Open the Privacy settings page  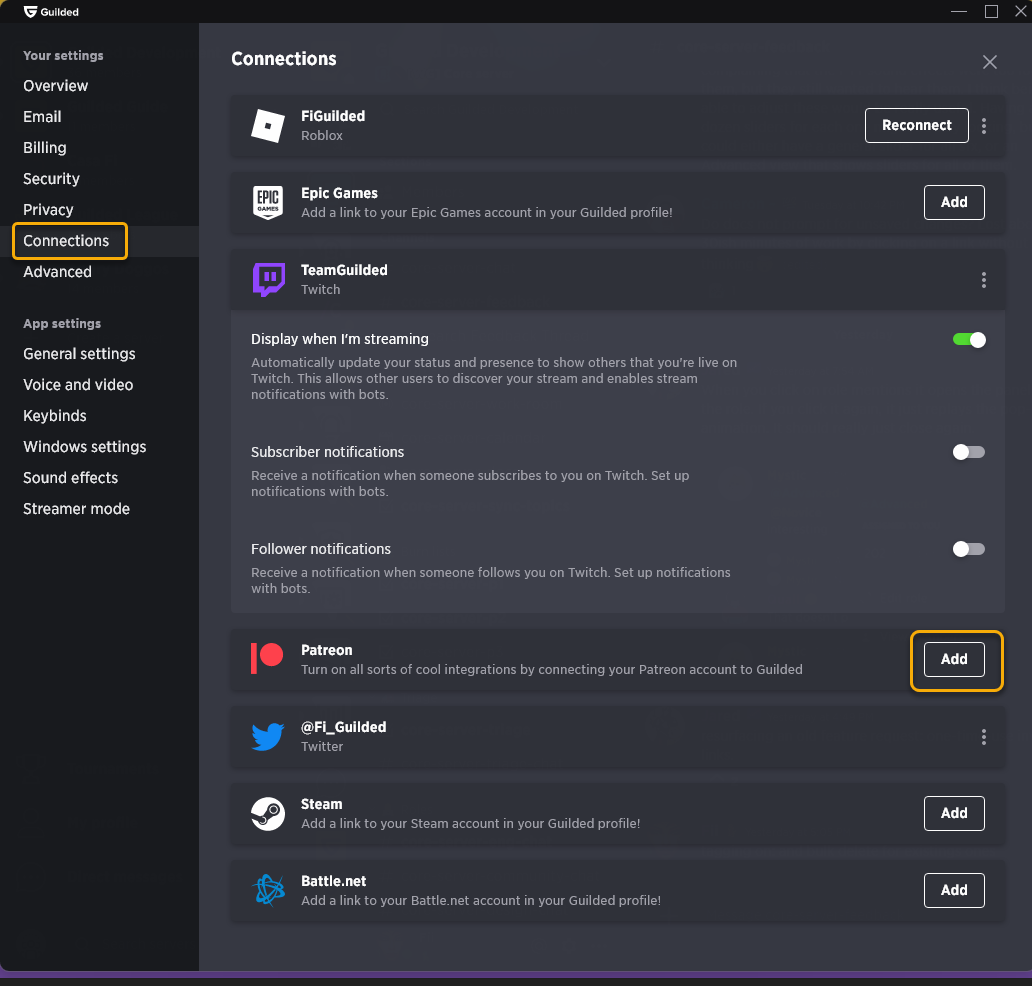coord(48,209)
